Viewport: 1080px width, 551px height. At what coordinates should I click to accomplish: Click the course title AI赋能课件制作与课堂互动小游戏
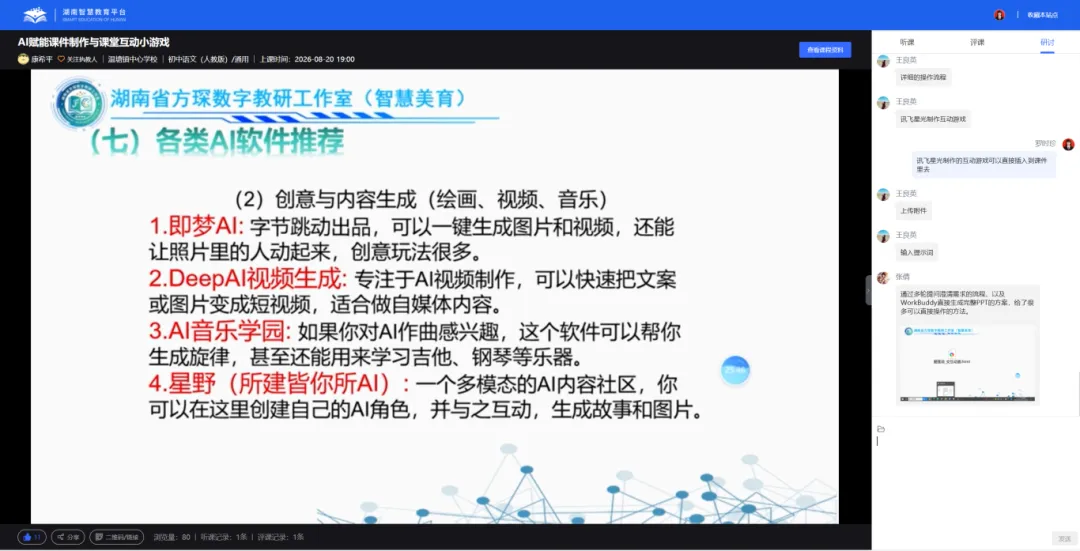(94, 43)
